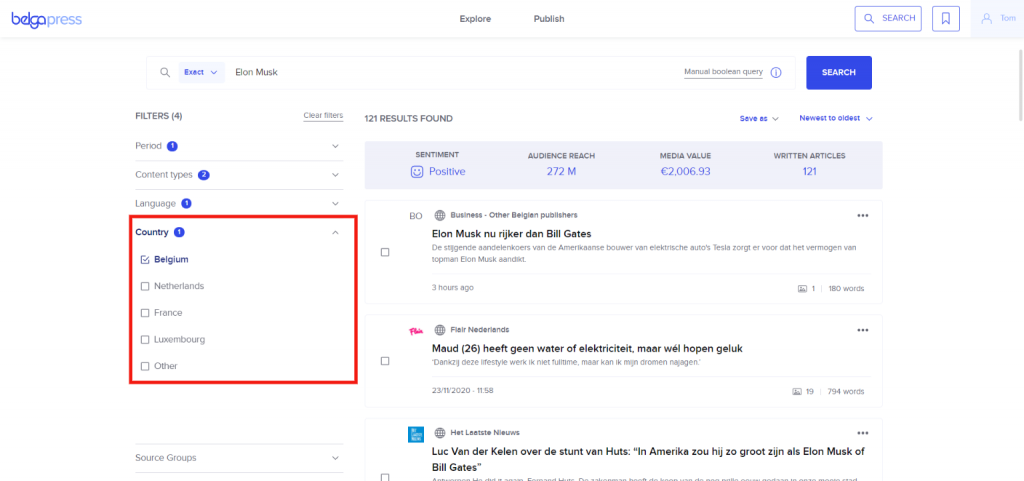The height and width of the screenshot is (481, 1024).
Task: Expand the Source Groups filter section
Action: coord(239,458)
